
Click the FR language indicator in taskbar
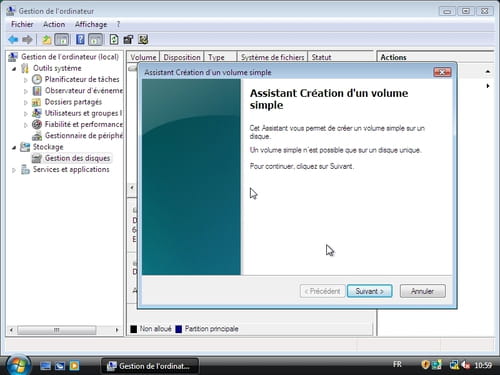click(397, 364)
